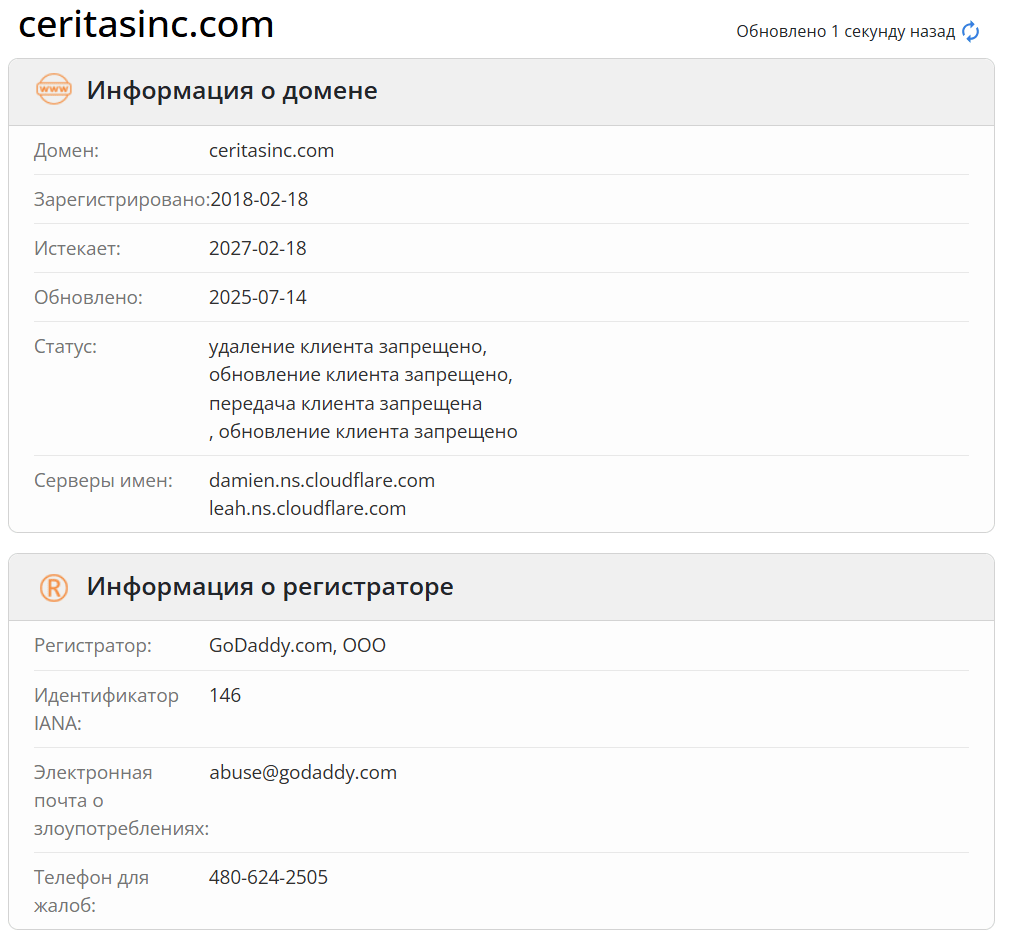Click the 'Обновлено:' row label
The image size is (1013, 936).
(89, 298)
